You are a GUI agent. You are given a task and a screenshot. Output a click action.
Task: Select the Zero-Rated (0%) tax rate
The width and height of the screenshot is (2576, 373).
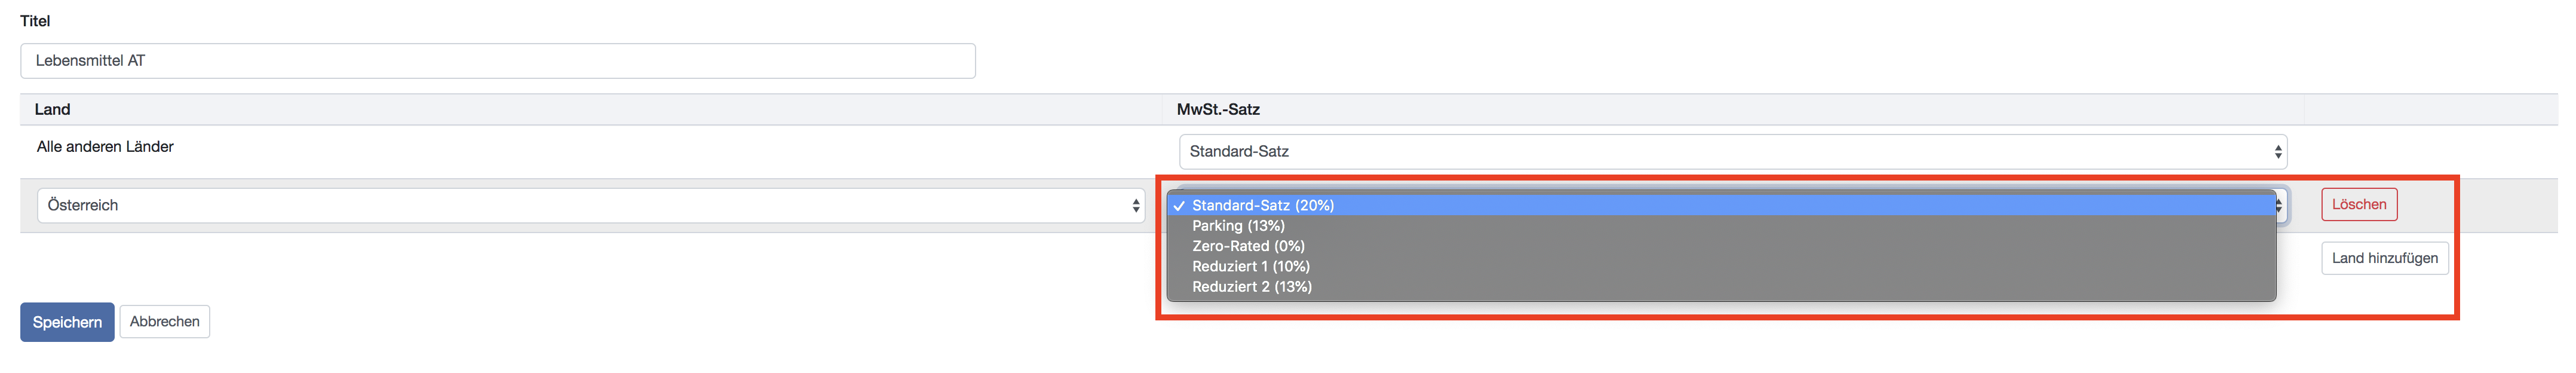click(1248, 246)
